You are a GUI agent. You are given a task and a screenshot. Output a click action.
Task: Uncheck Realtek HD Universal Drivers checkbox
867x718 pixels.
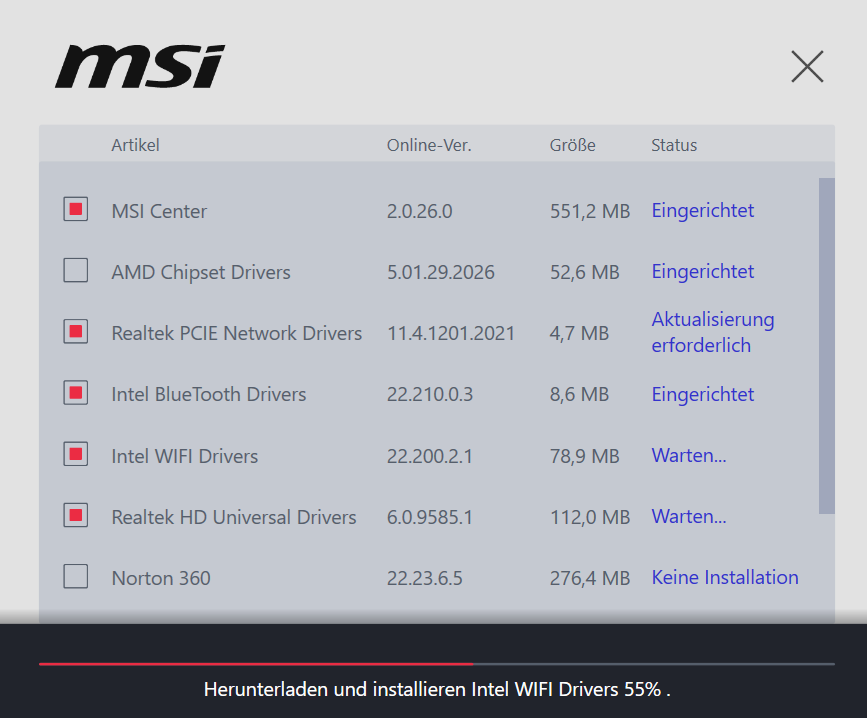tap(76, 515)
